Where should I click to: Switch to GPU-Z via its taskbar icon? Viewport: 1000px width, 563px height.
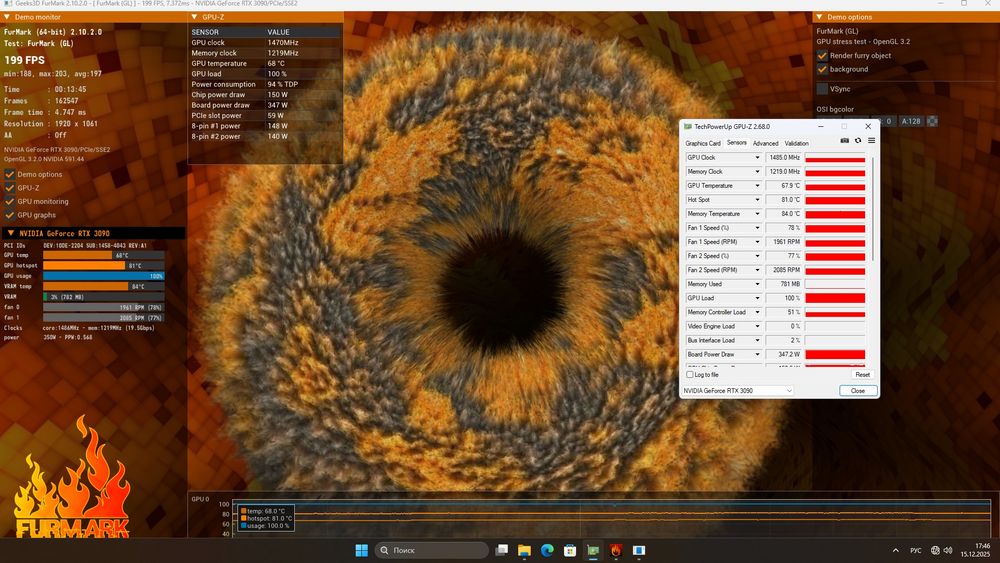[593, 550]
